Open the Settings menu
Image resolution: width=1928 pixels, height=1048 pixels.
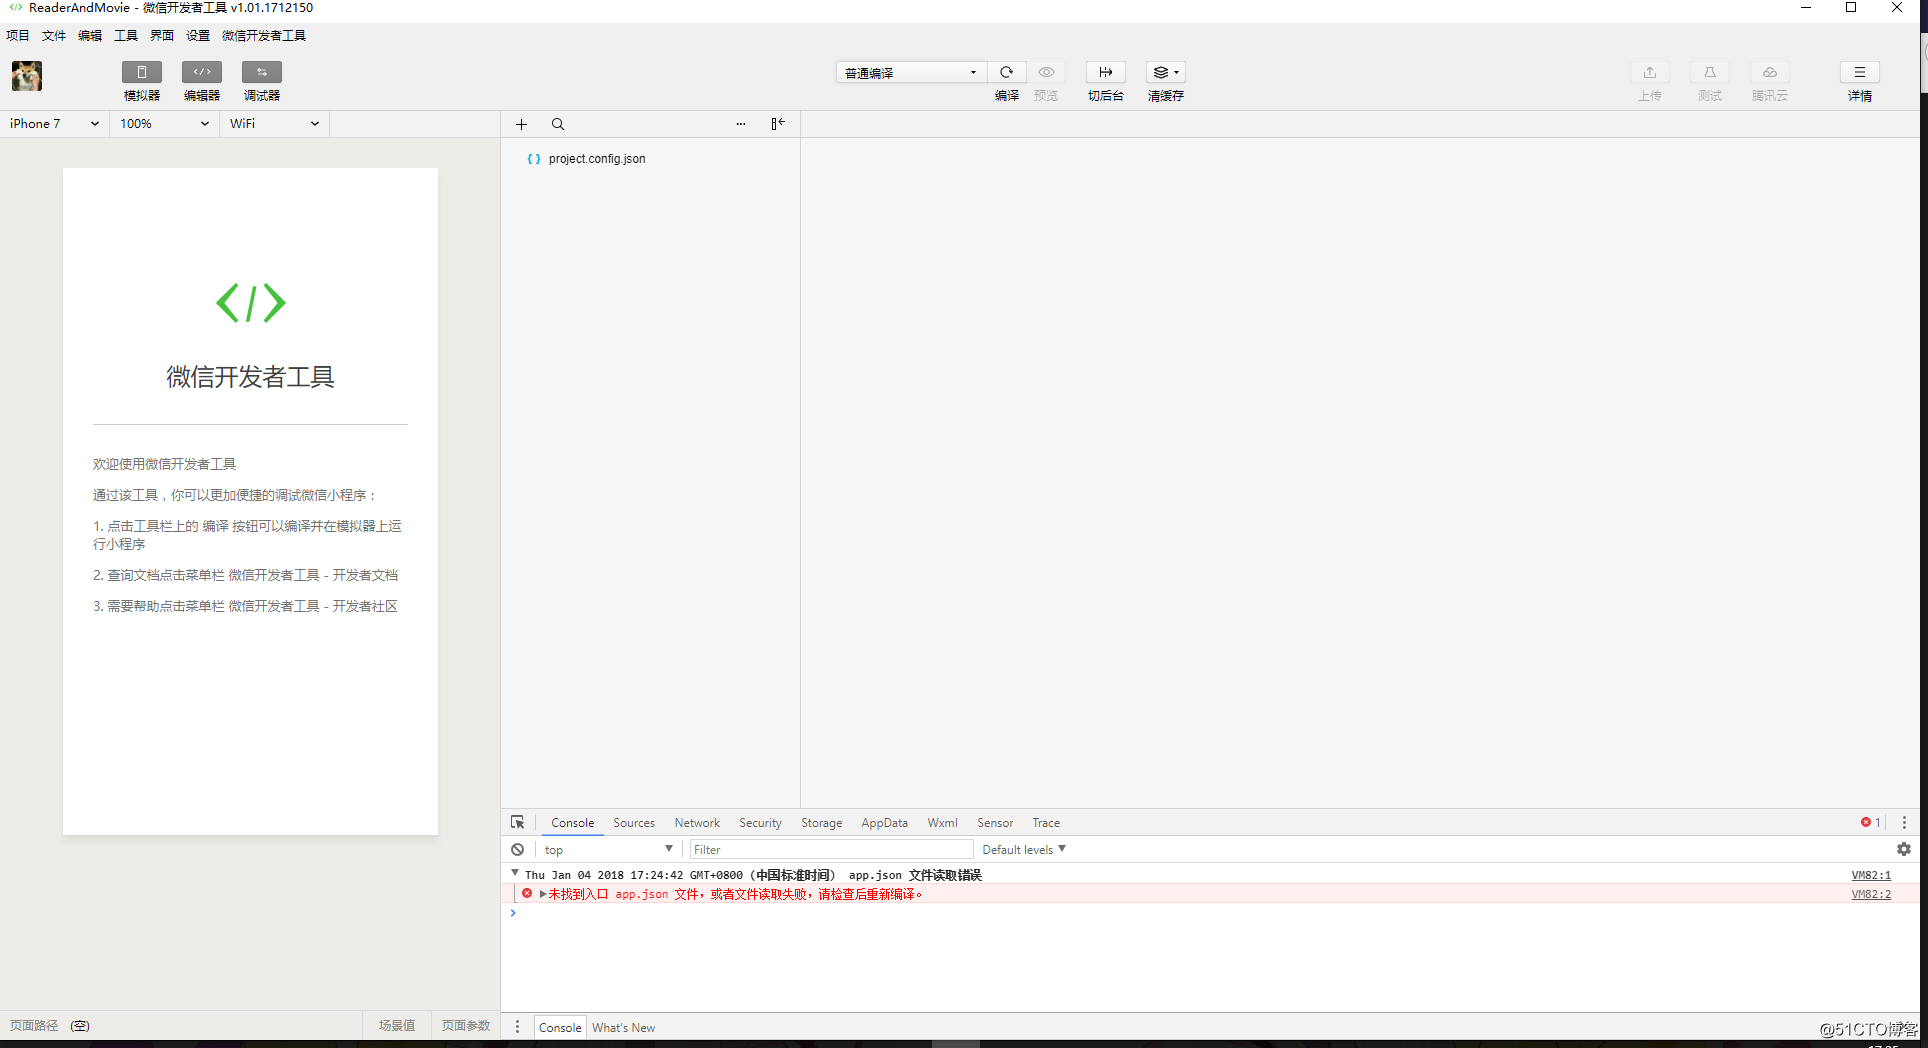click(x=198, y=35)
